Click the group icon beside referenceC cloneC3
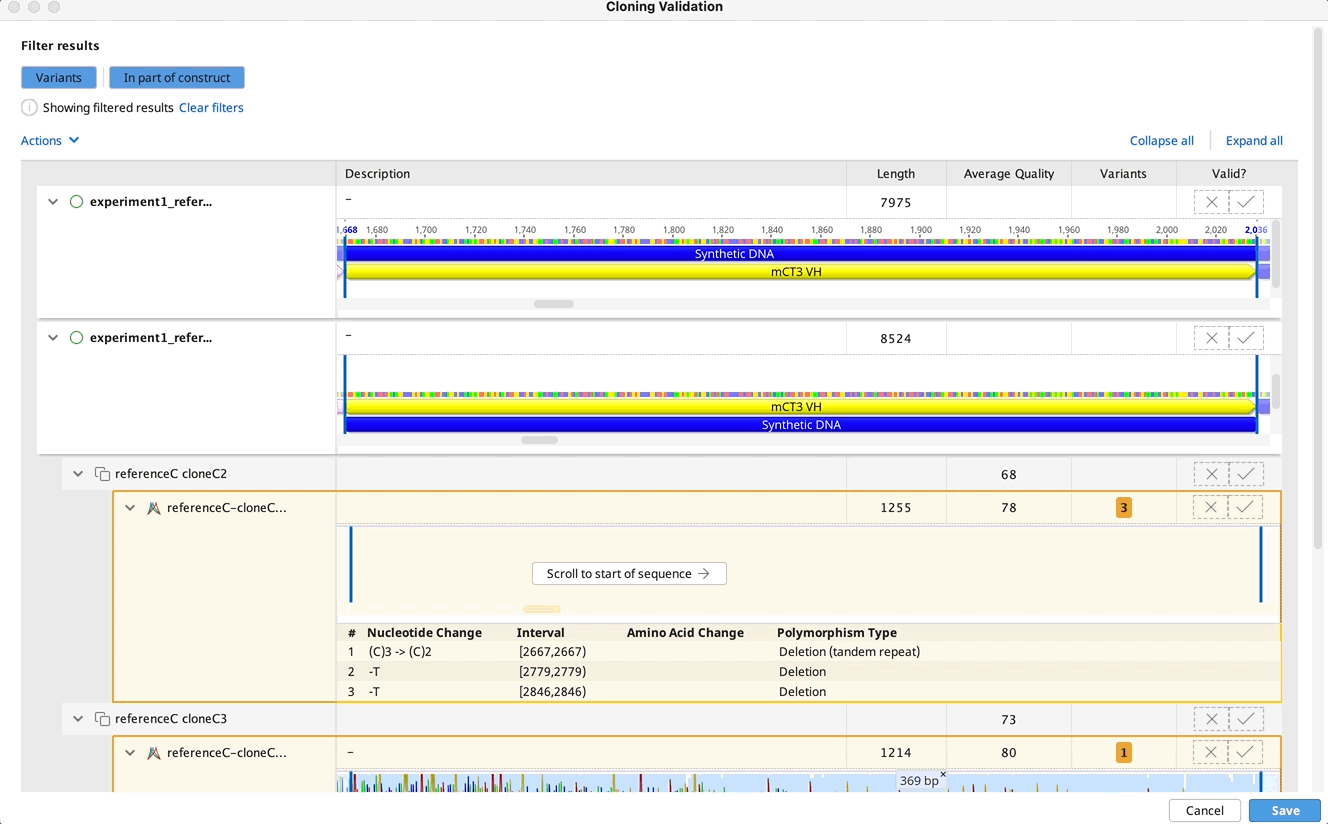This screenshot has width=1328, height=824. pos(102,719)
